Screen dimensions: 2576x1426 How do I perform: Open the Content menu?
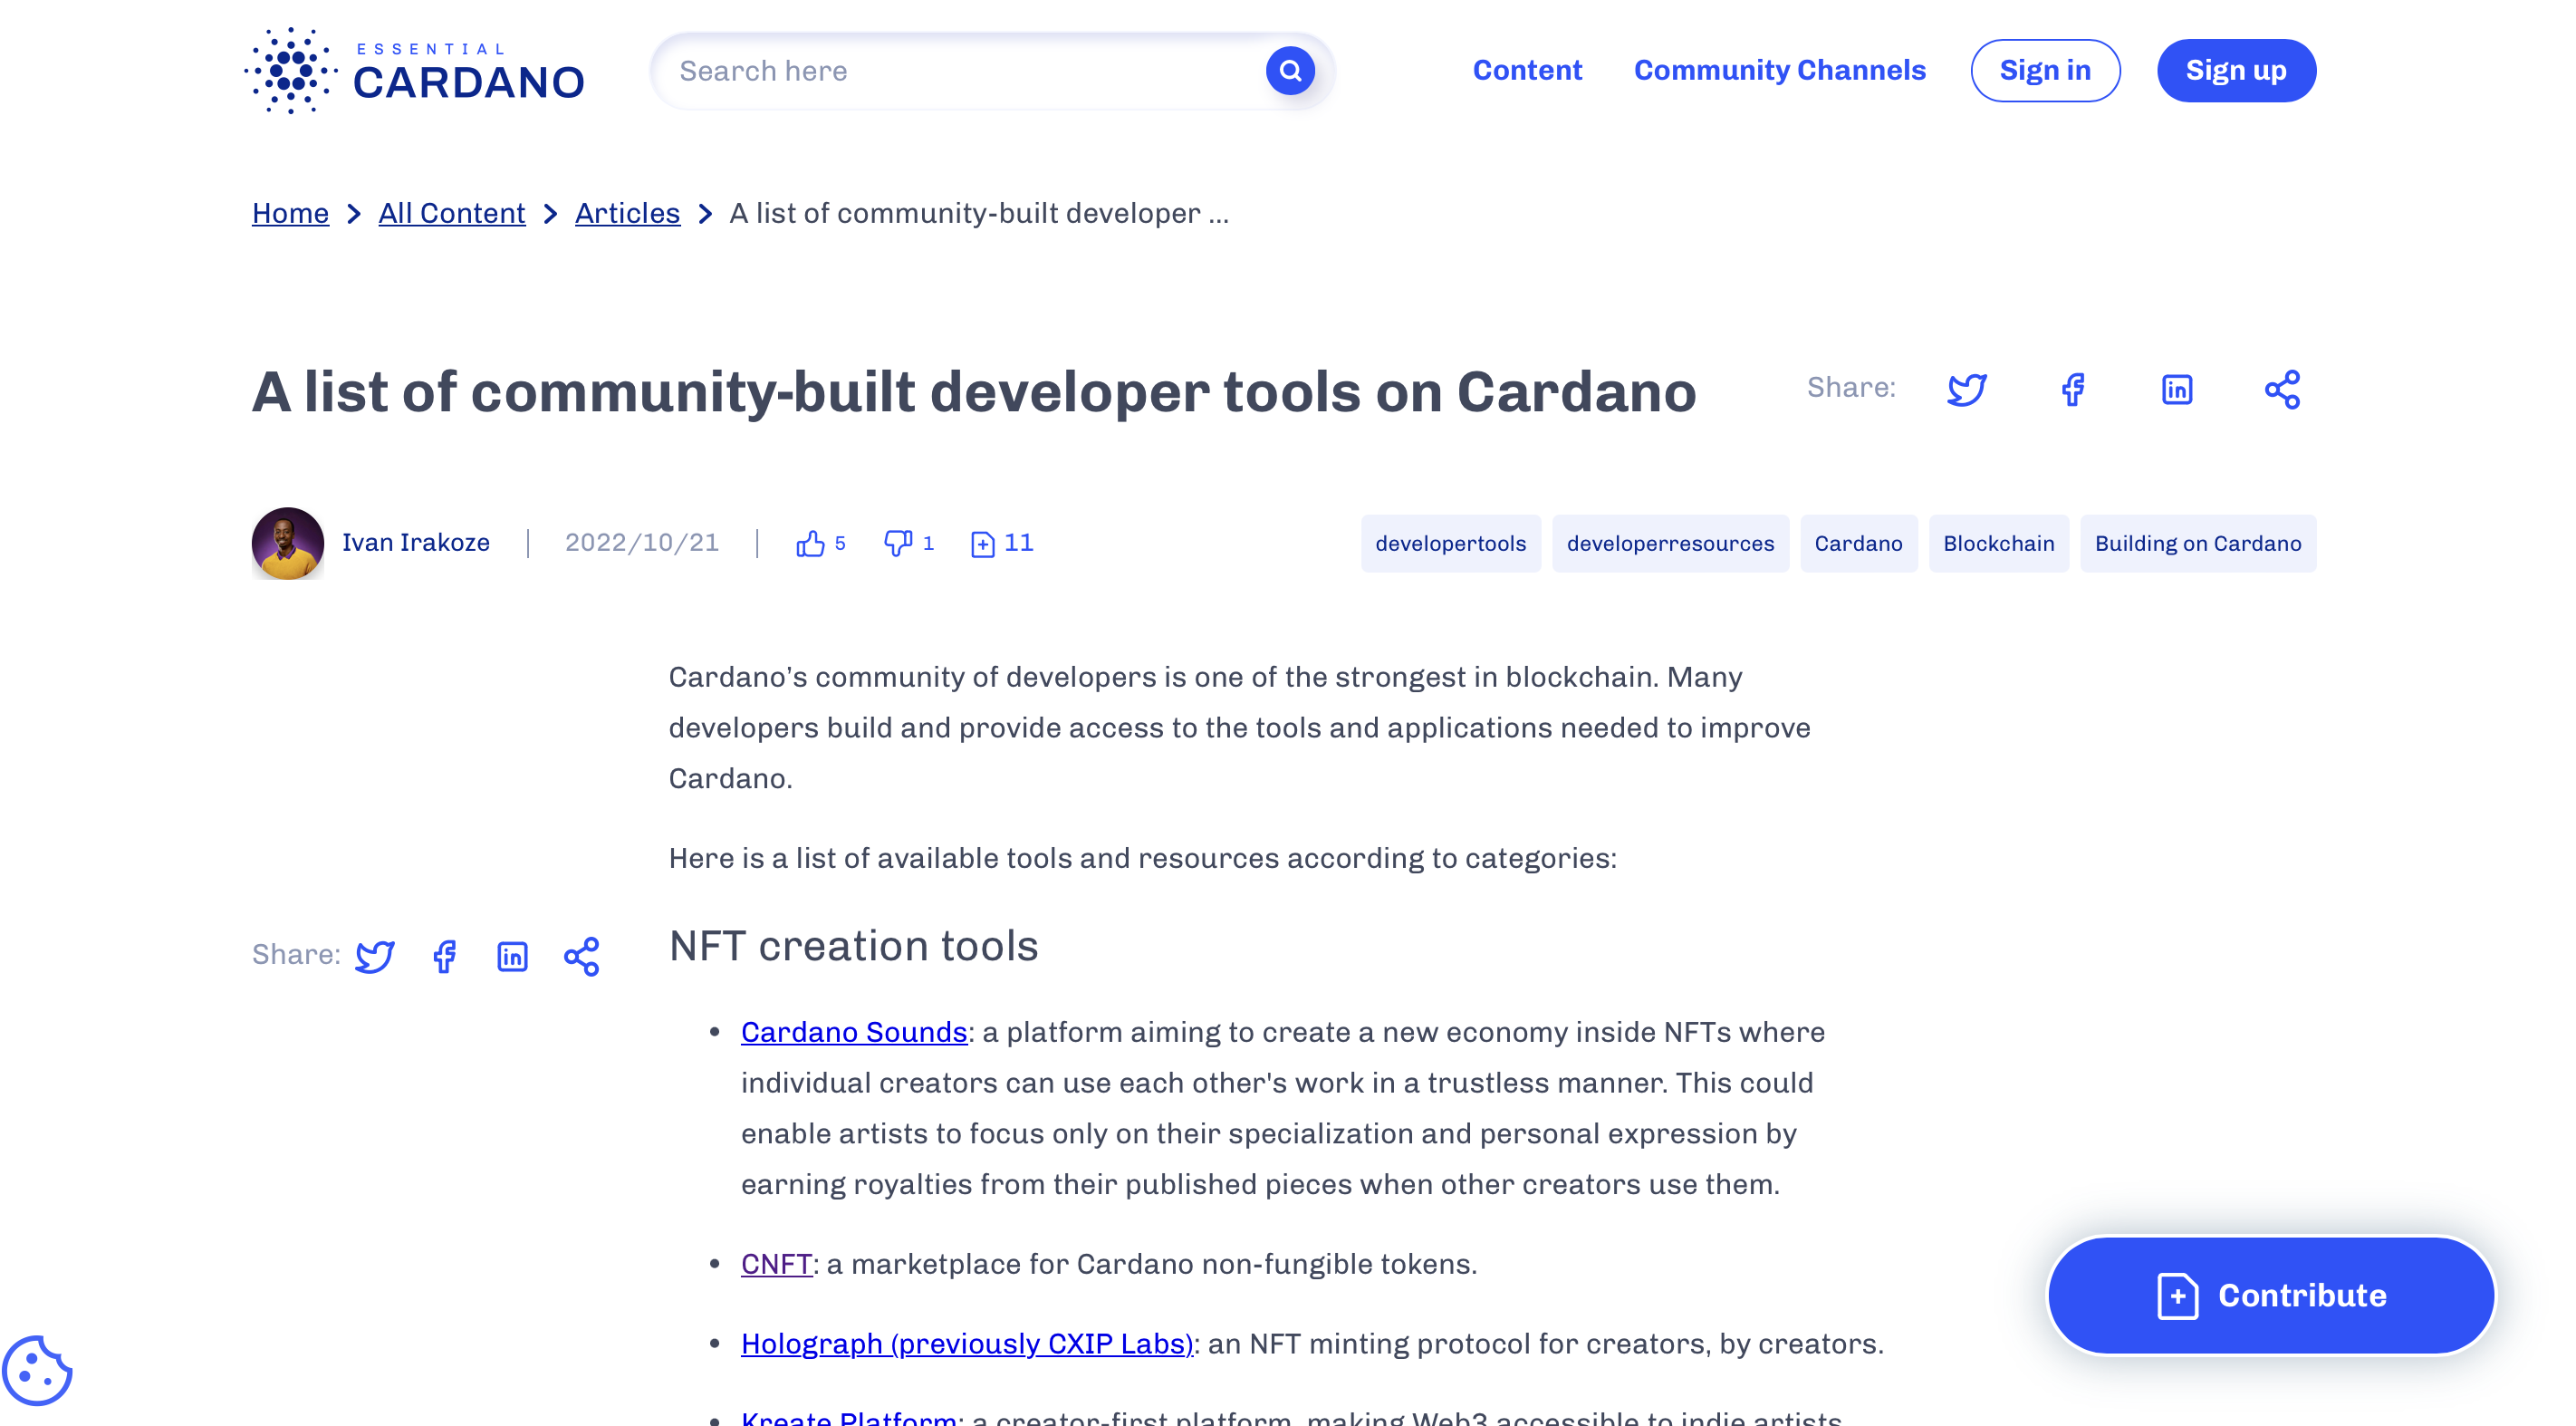1527,70
